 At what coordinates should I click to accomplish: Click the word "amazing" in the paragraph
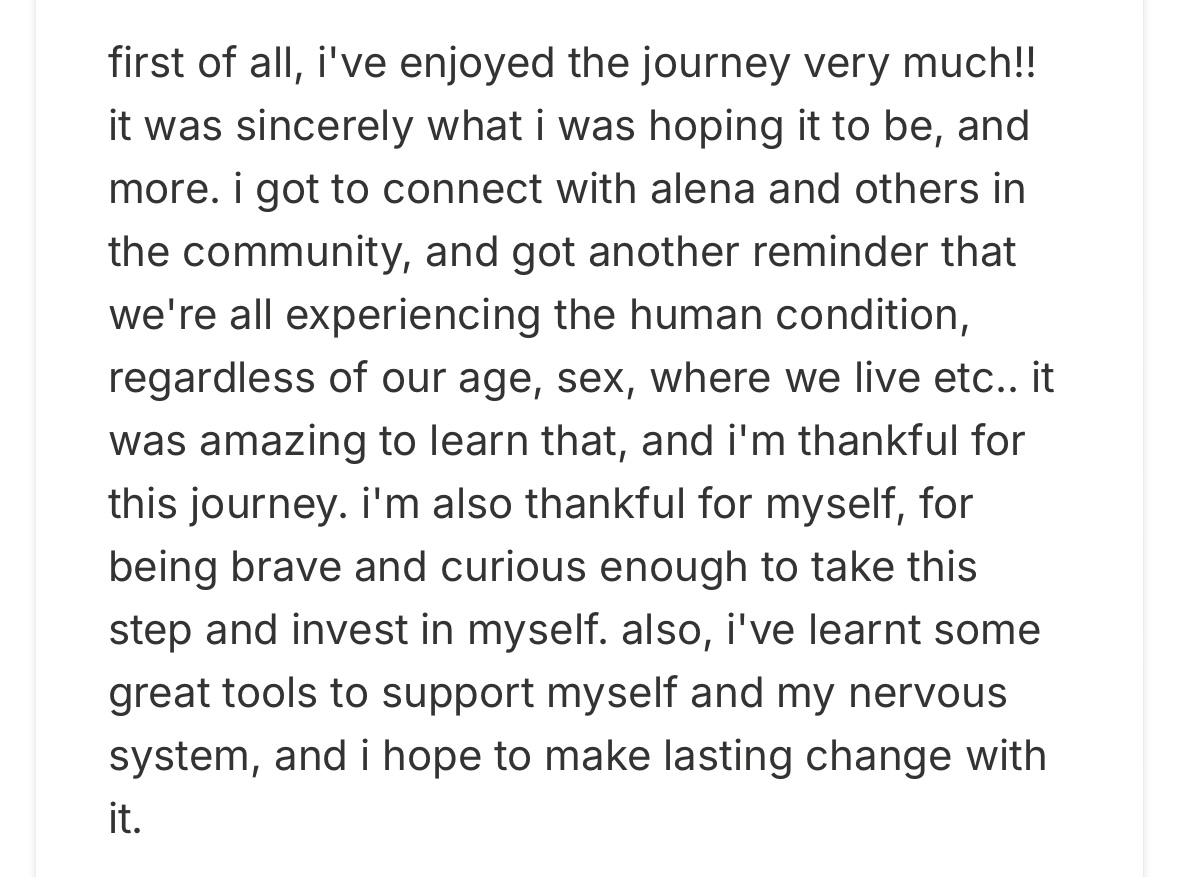point(282,442)
